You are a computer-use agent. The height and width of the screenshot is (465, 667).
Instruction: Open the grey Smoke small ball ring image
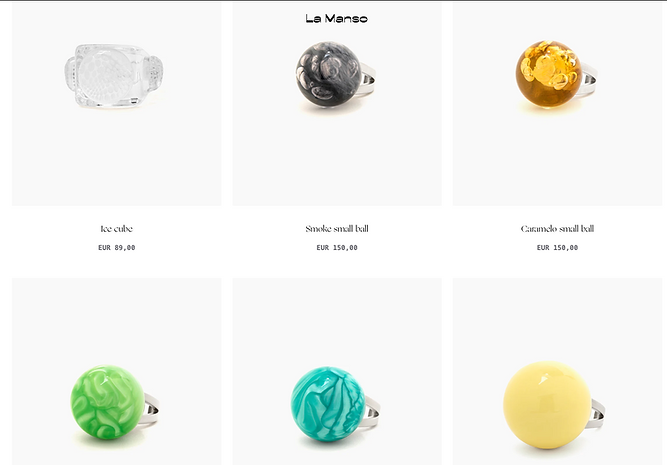(x=337, y=104)
